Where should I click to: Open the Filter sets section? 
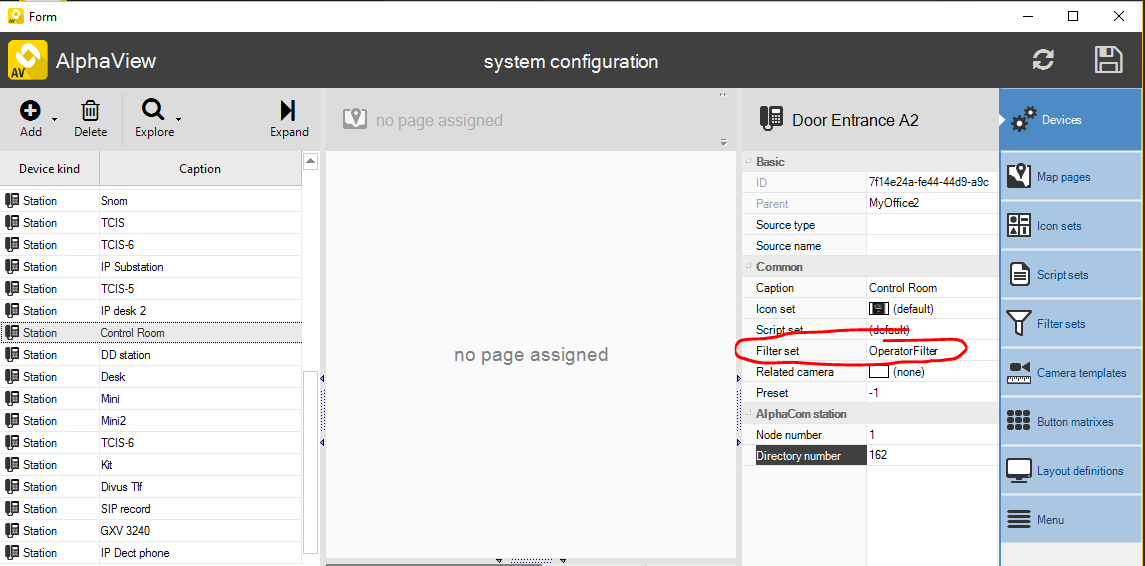(1070, 324)
